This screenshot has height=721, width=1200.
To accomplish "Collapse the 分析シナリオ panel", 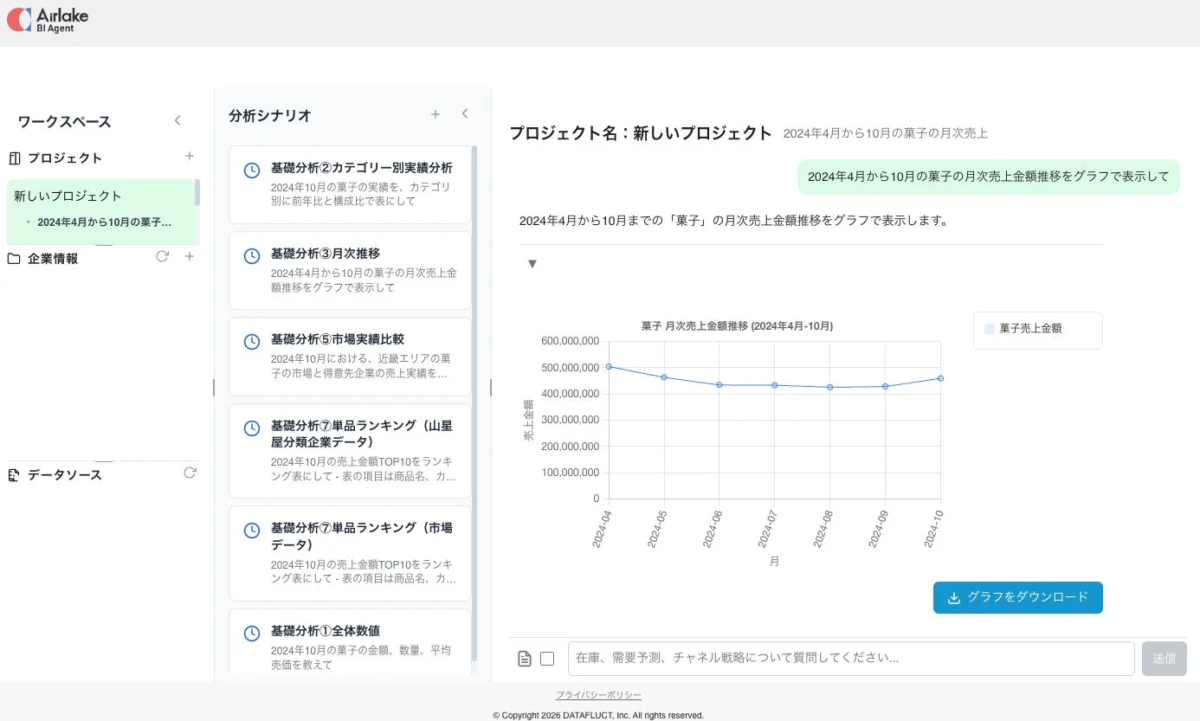I will [x=465, y=115].
